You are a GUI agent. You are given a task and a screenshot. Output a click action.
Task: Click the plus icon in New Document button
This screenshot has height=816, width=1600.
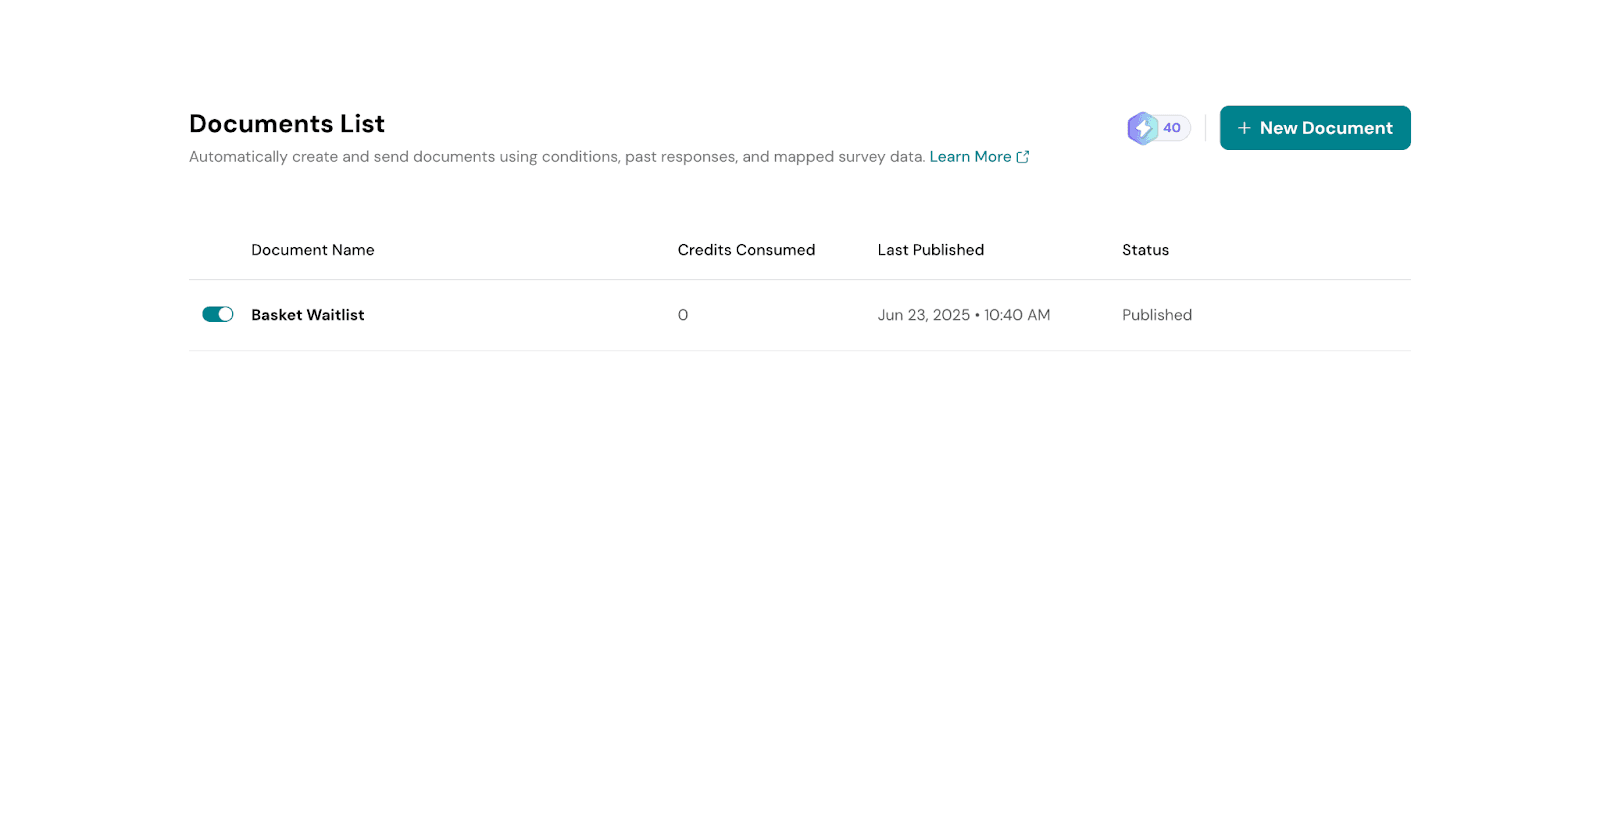click(1244, 128)
